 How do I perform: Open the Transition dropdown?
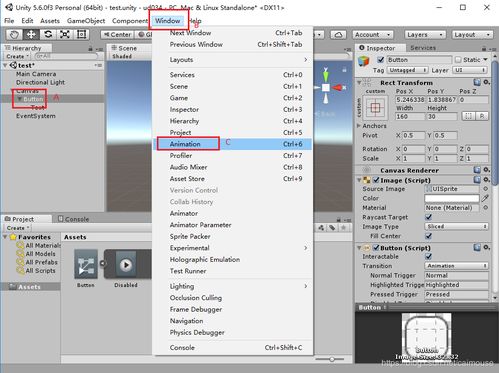pos(456,266)
